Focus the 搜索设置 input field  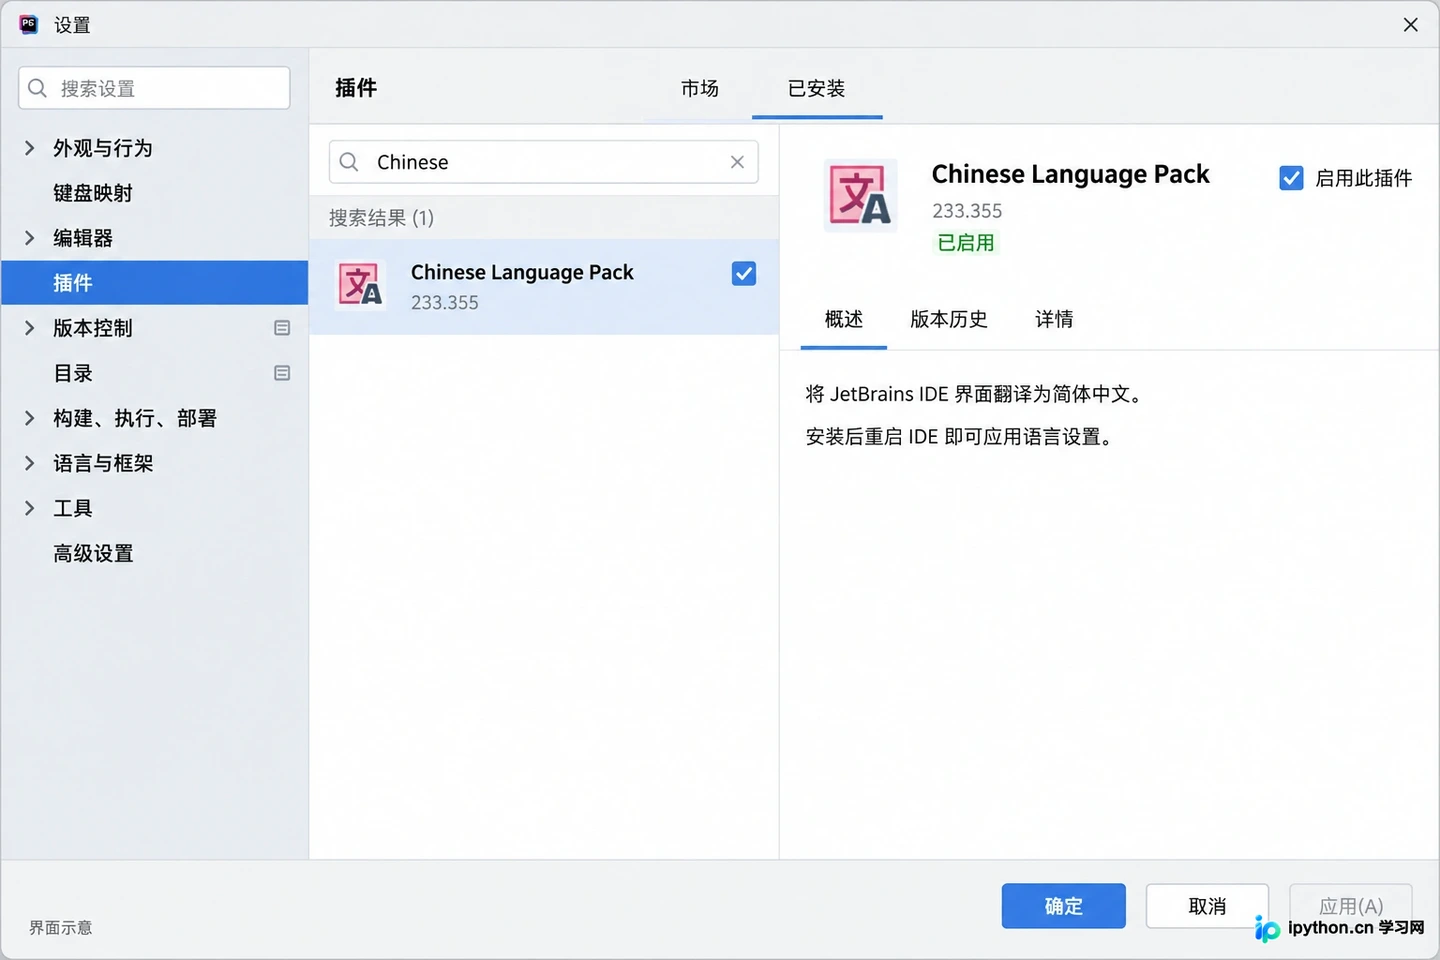(154, 88)
